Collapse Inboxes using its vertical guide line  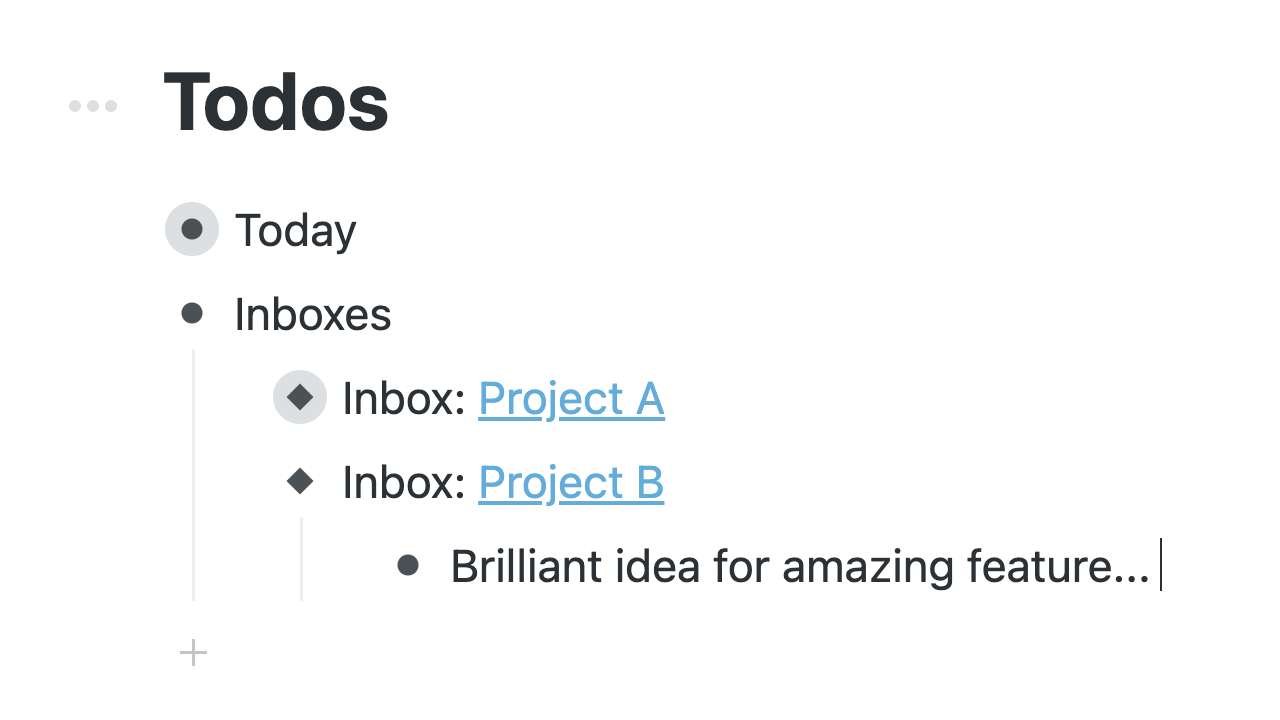pyautogui.click(x=193, y=475)
